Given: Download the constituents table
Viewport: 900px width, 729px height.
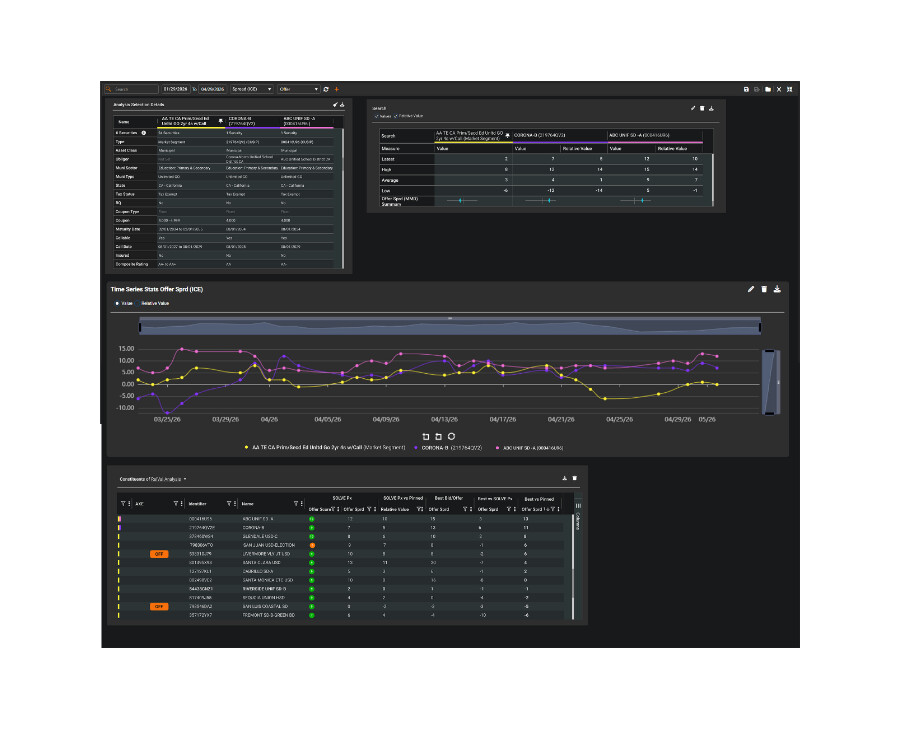Looking at the screenshot, I should coord(565,478).
